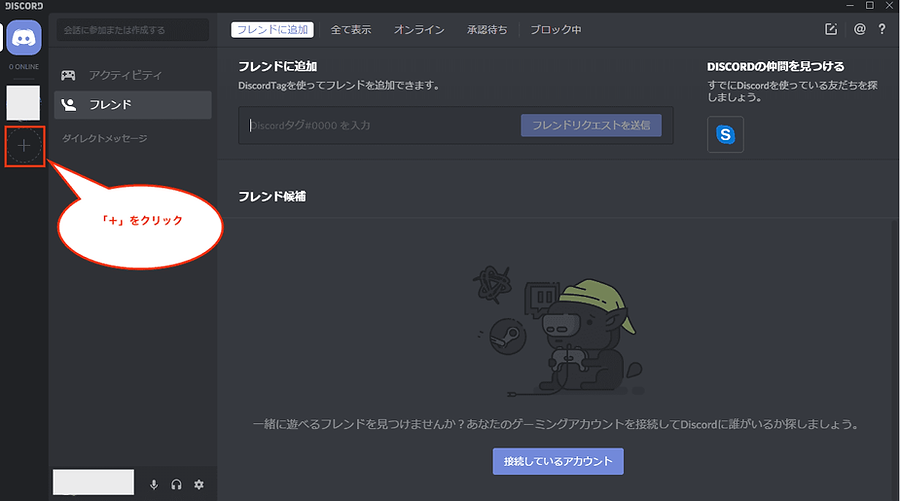Viewport: 900px width, 501px height.
Task: Click the game controller activity icon
Action: point(68,75)
